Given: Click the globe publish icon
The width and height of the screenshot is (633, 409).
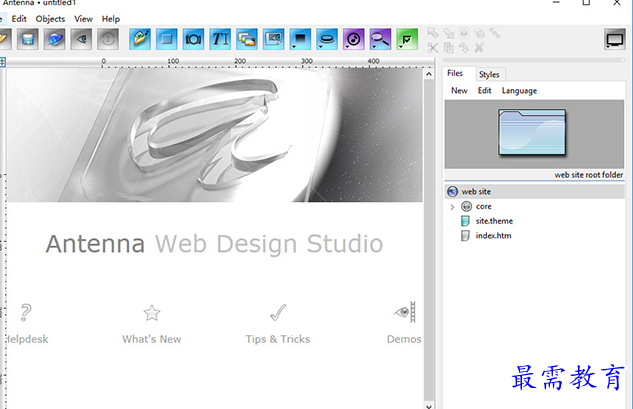Looking at the screenshot, I should coord(54,39).
